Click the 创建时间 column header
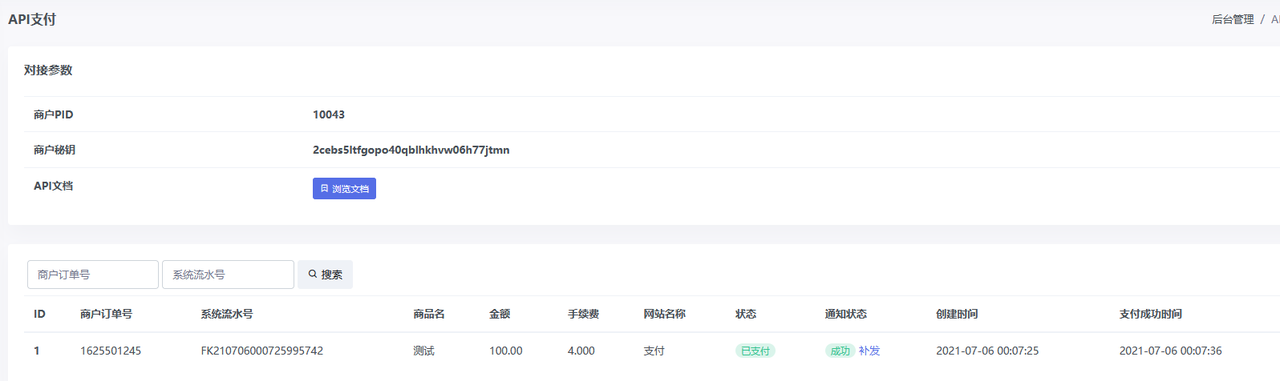1280x381 pixels. (957, 314)
